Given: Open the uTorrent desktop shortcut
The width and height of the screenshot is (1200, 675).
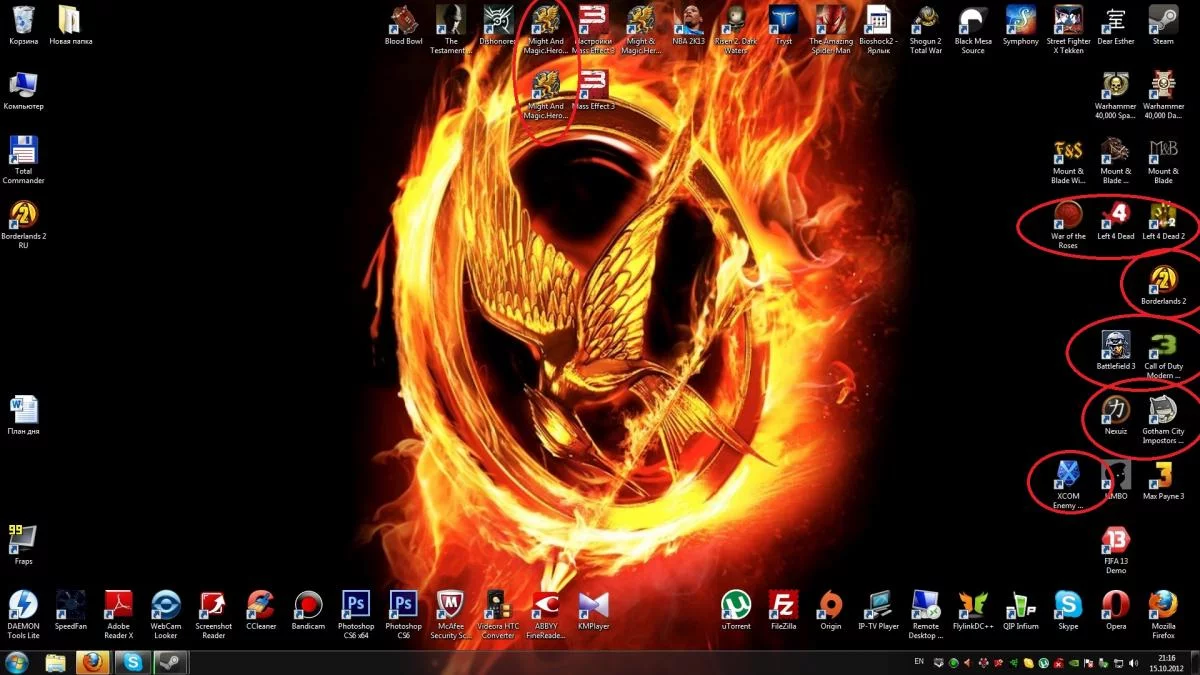Looking at the screenshot, I should (x=736, y=611).
